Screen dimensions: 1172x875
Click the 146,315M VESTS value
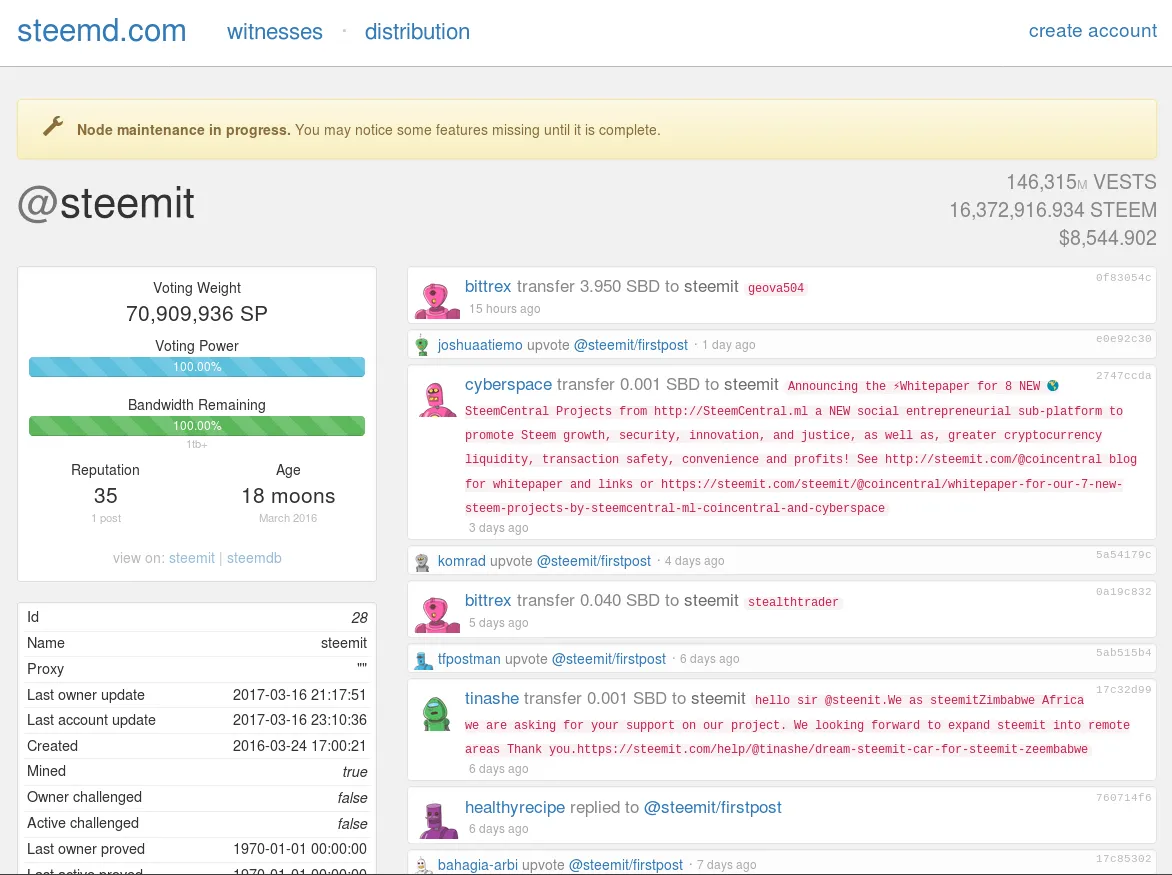(1081, 182)
